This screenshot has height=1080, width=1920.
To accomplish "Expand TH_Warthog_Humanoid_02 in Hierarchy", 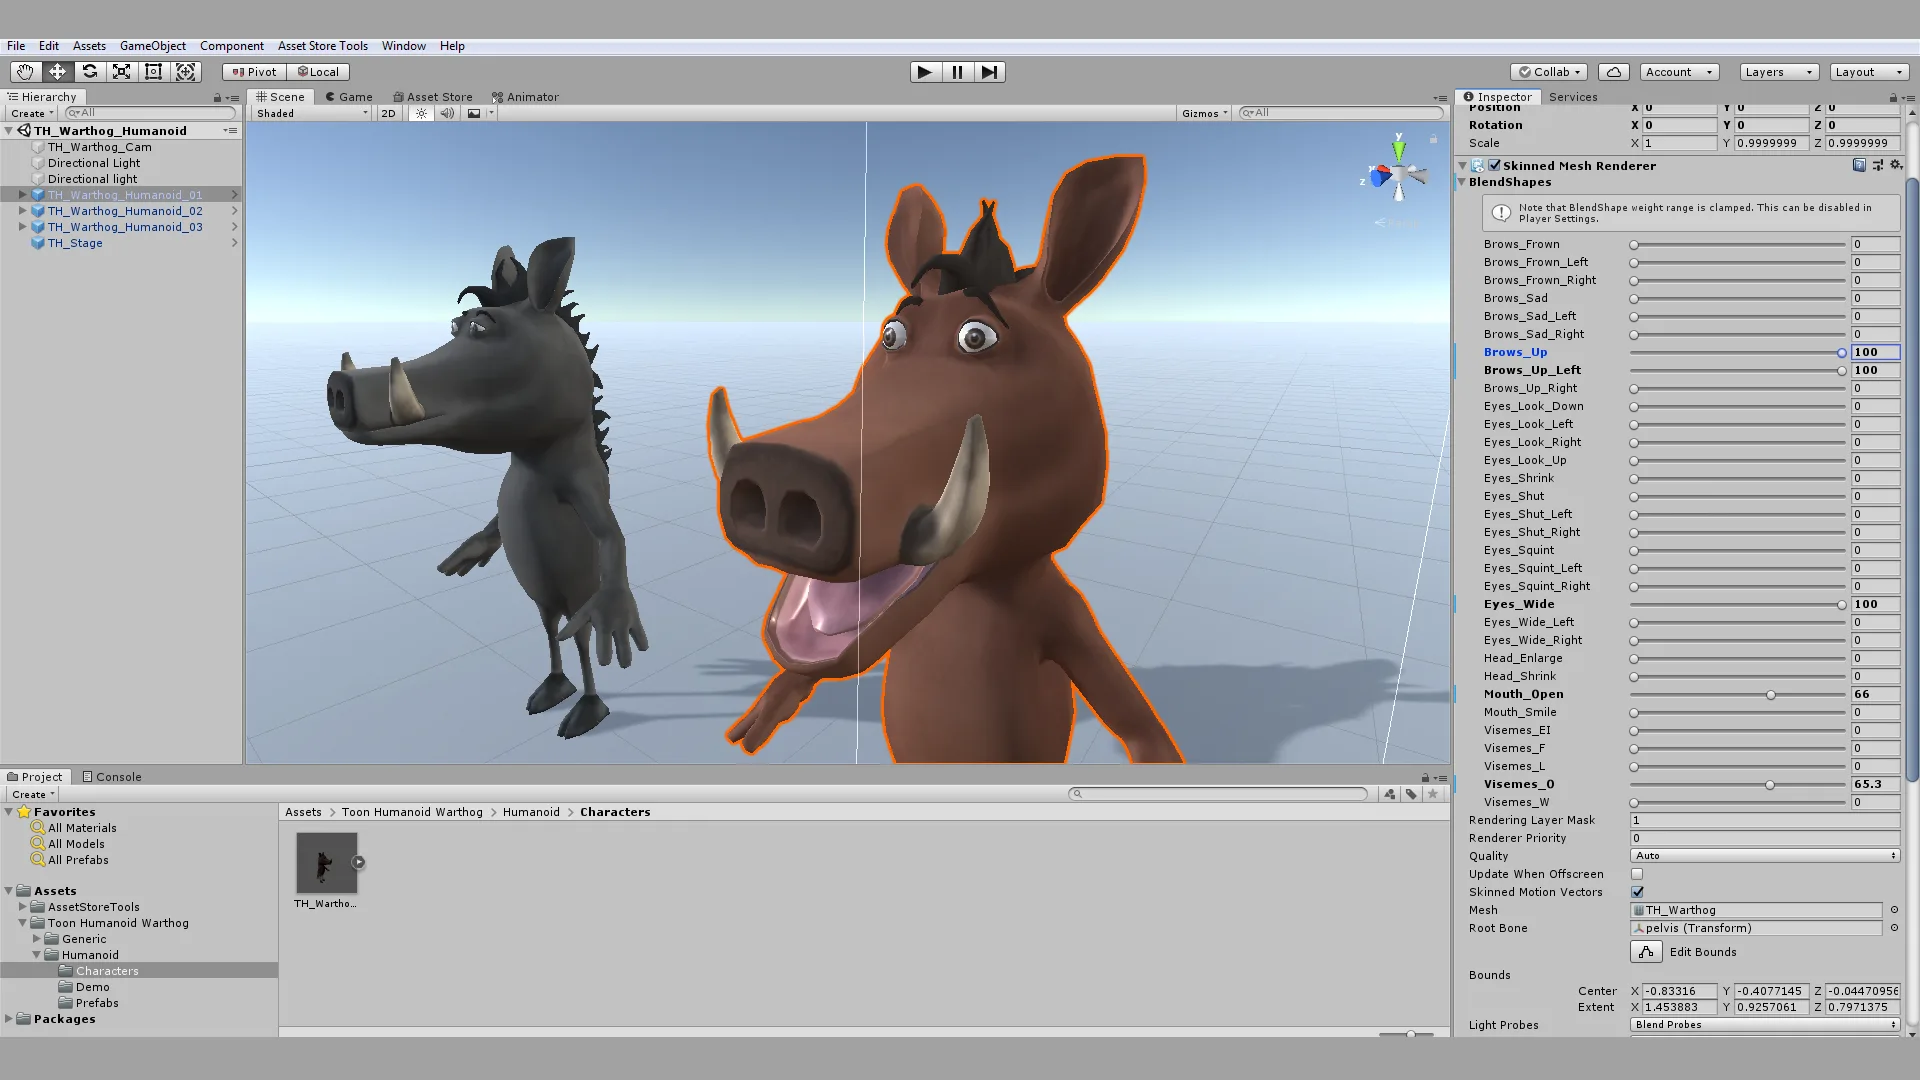I will pos(22,211).
